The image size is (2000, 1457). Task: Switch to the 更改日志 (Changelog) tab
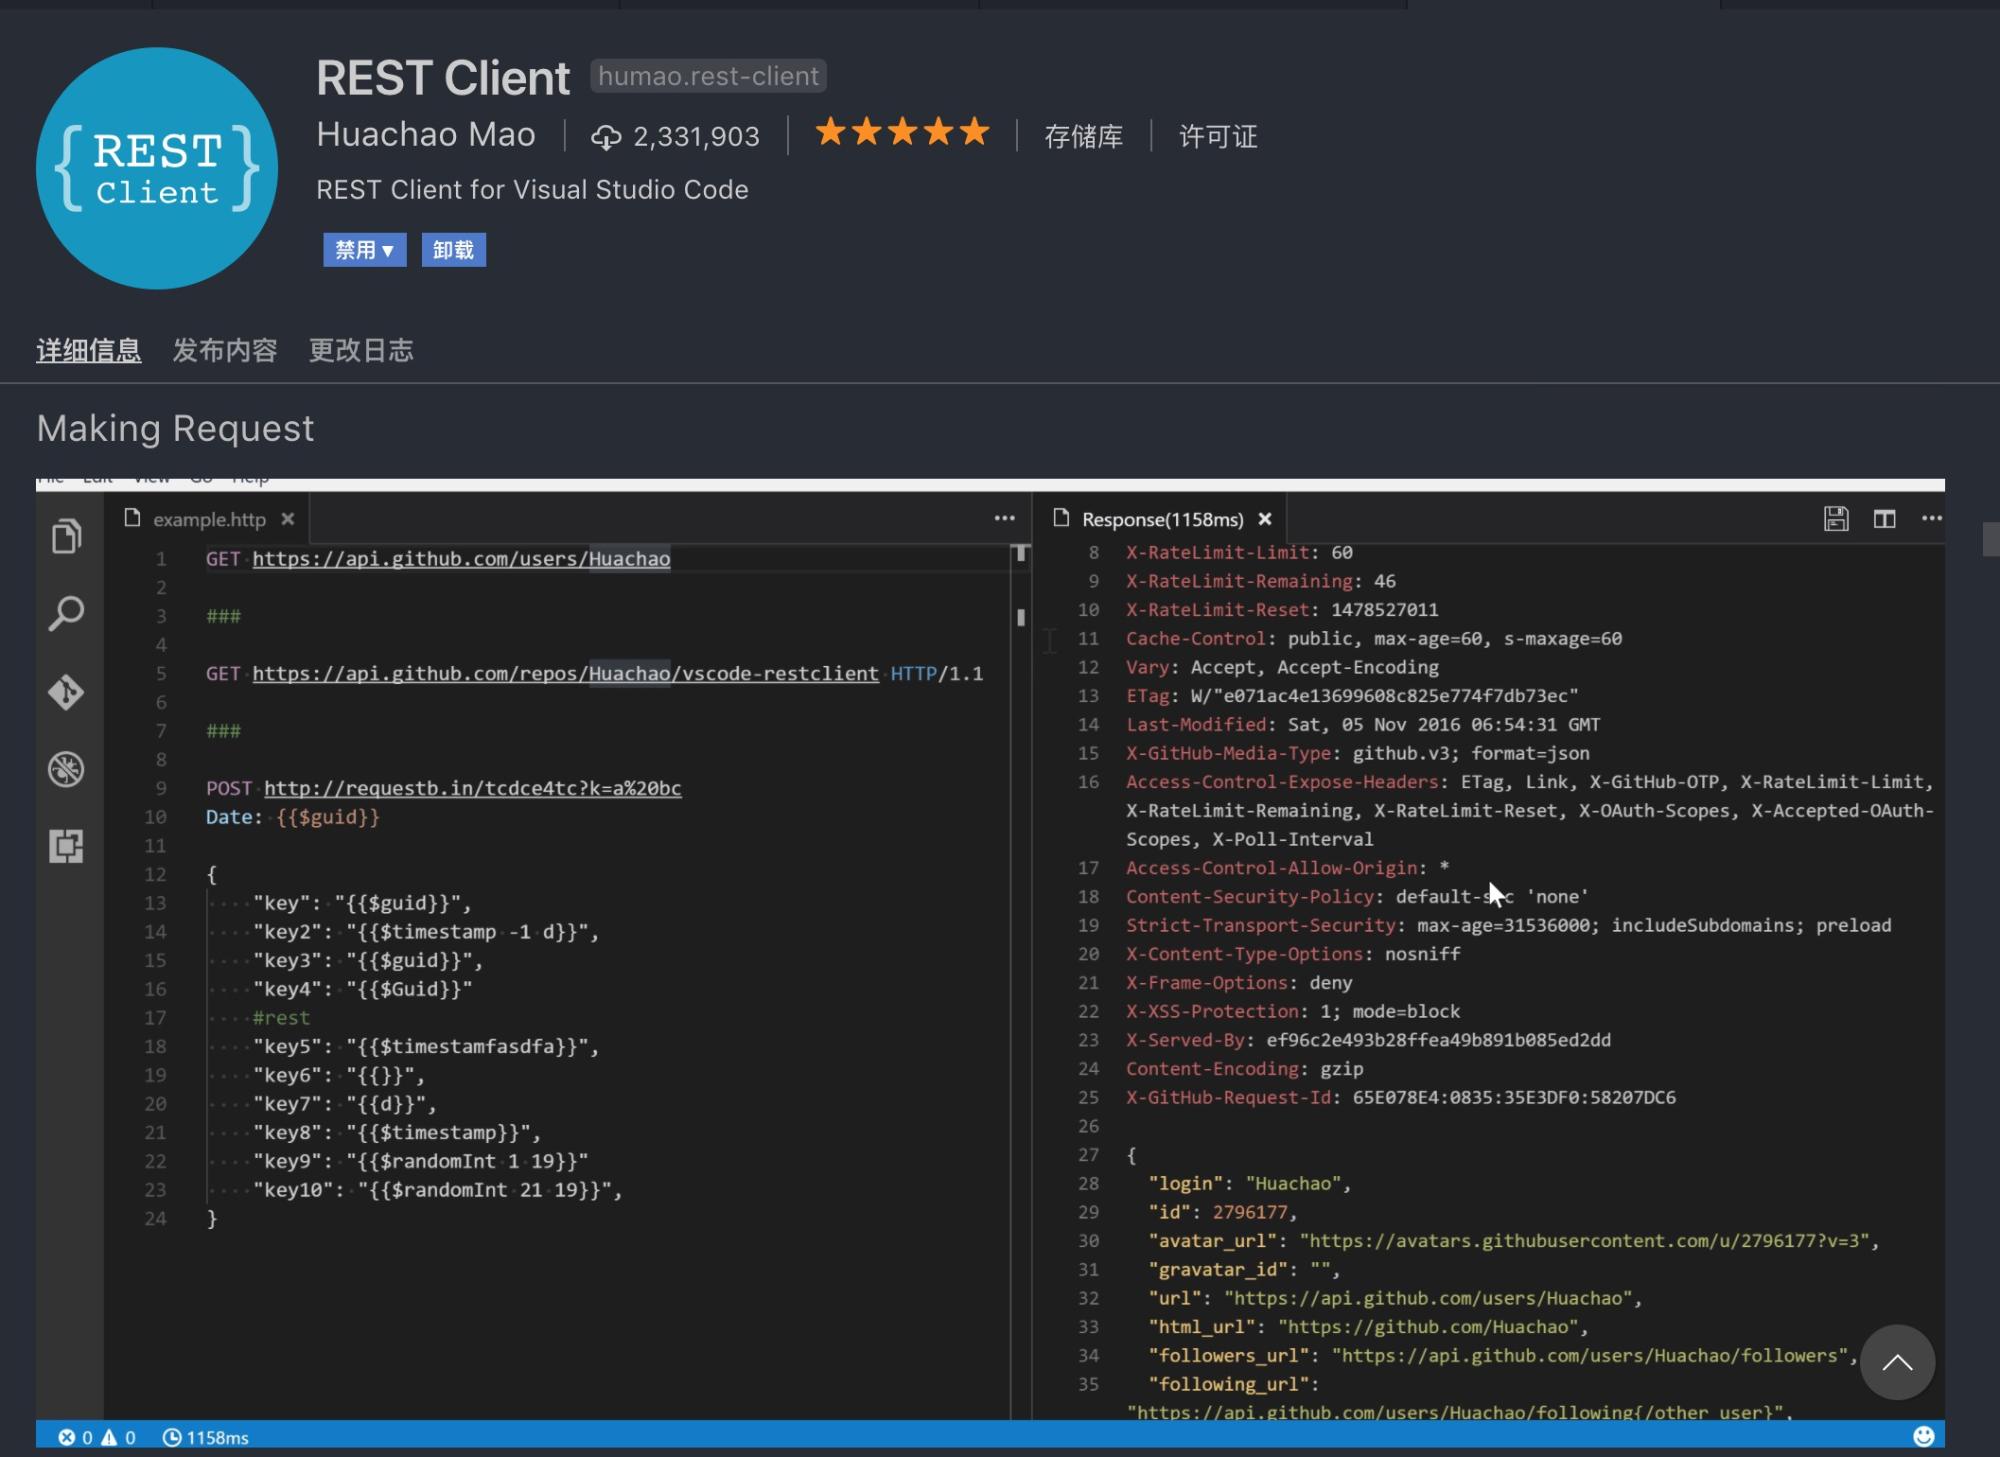360,350
